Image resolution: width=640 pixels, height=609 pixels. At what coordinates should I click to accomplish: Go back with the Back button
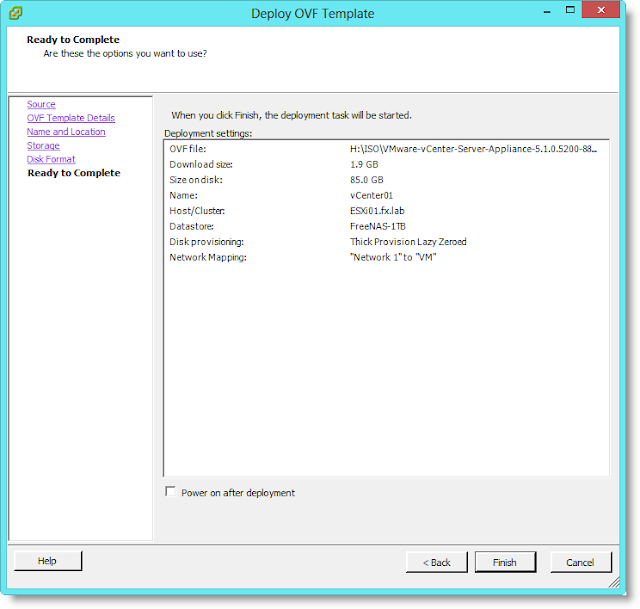pyautogui.click(x=437, y=562)
